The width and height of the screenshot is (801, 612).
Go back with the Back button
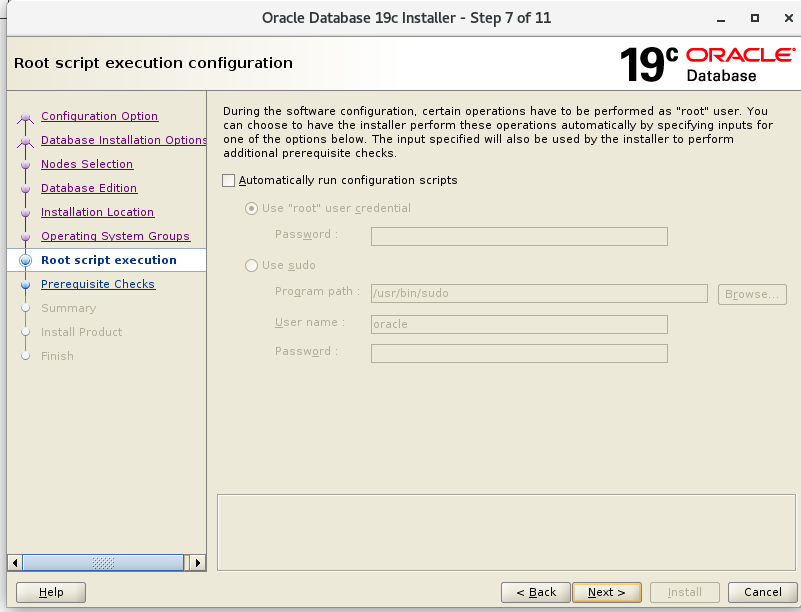(x=535, y=592)
